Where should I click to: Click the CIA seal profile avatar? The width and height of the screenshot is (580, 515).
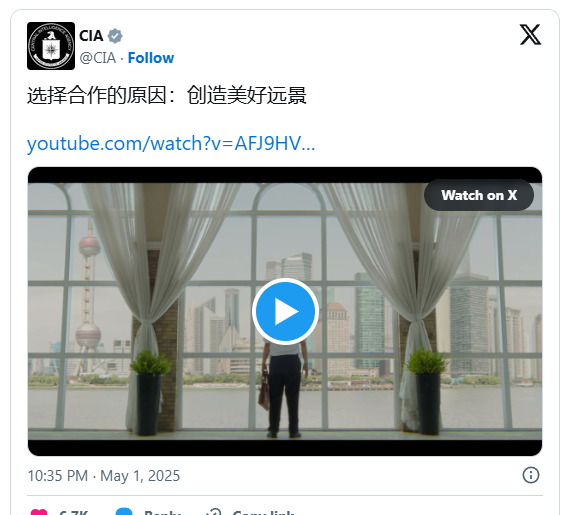[x=51, y=46]
